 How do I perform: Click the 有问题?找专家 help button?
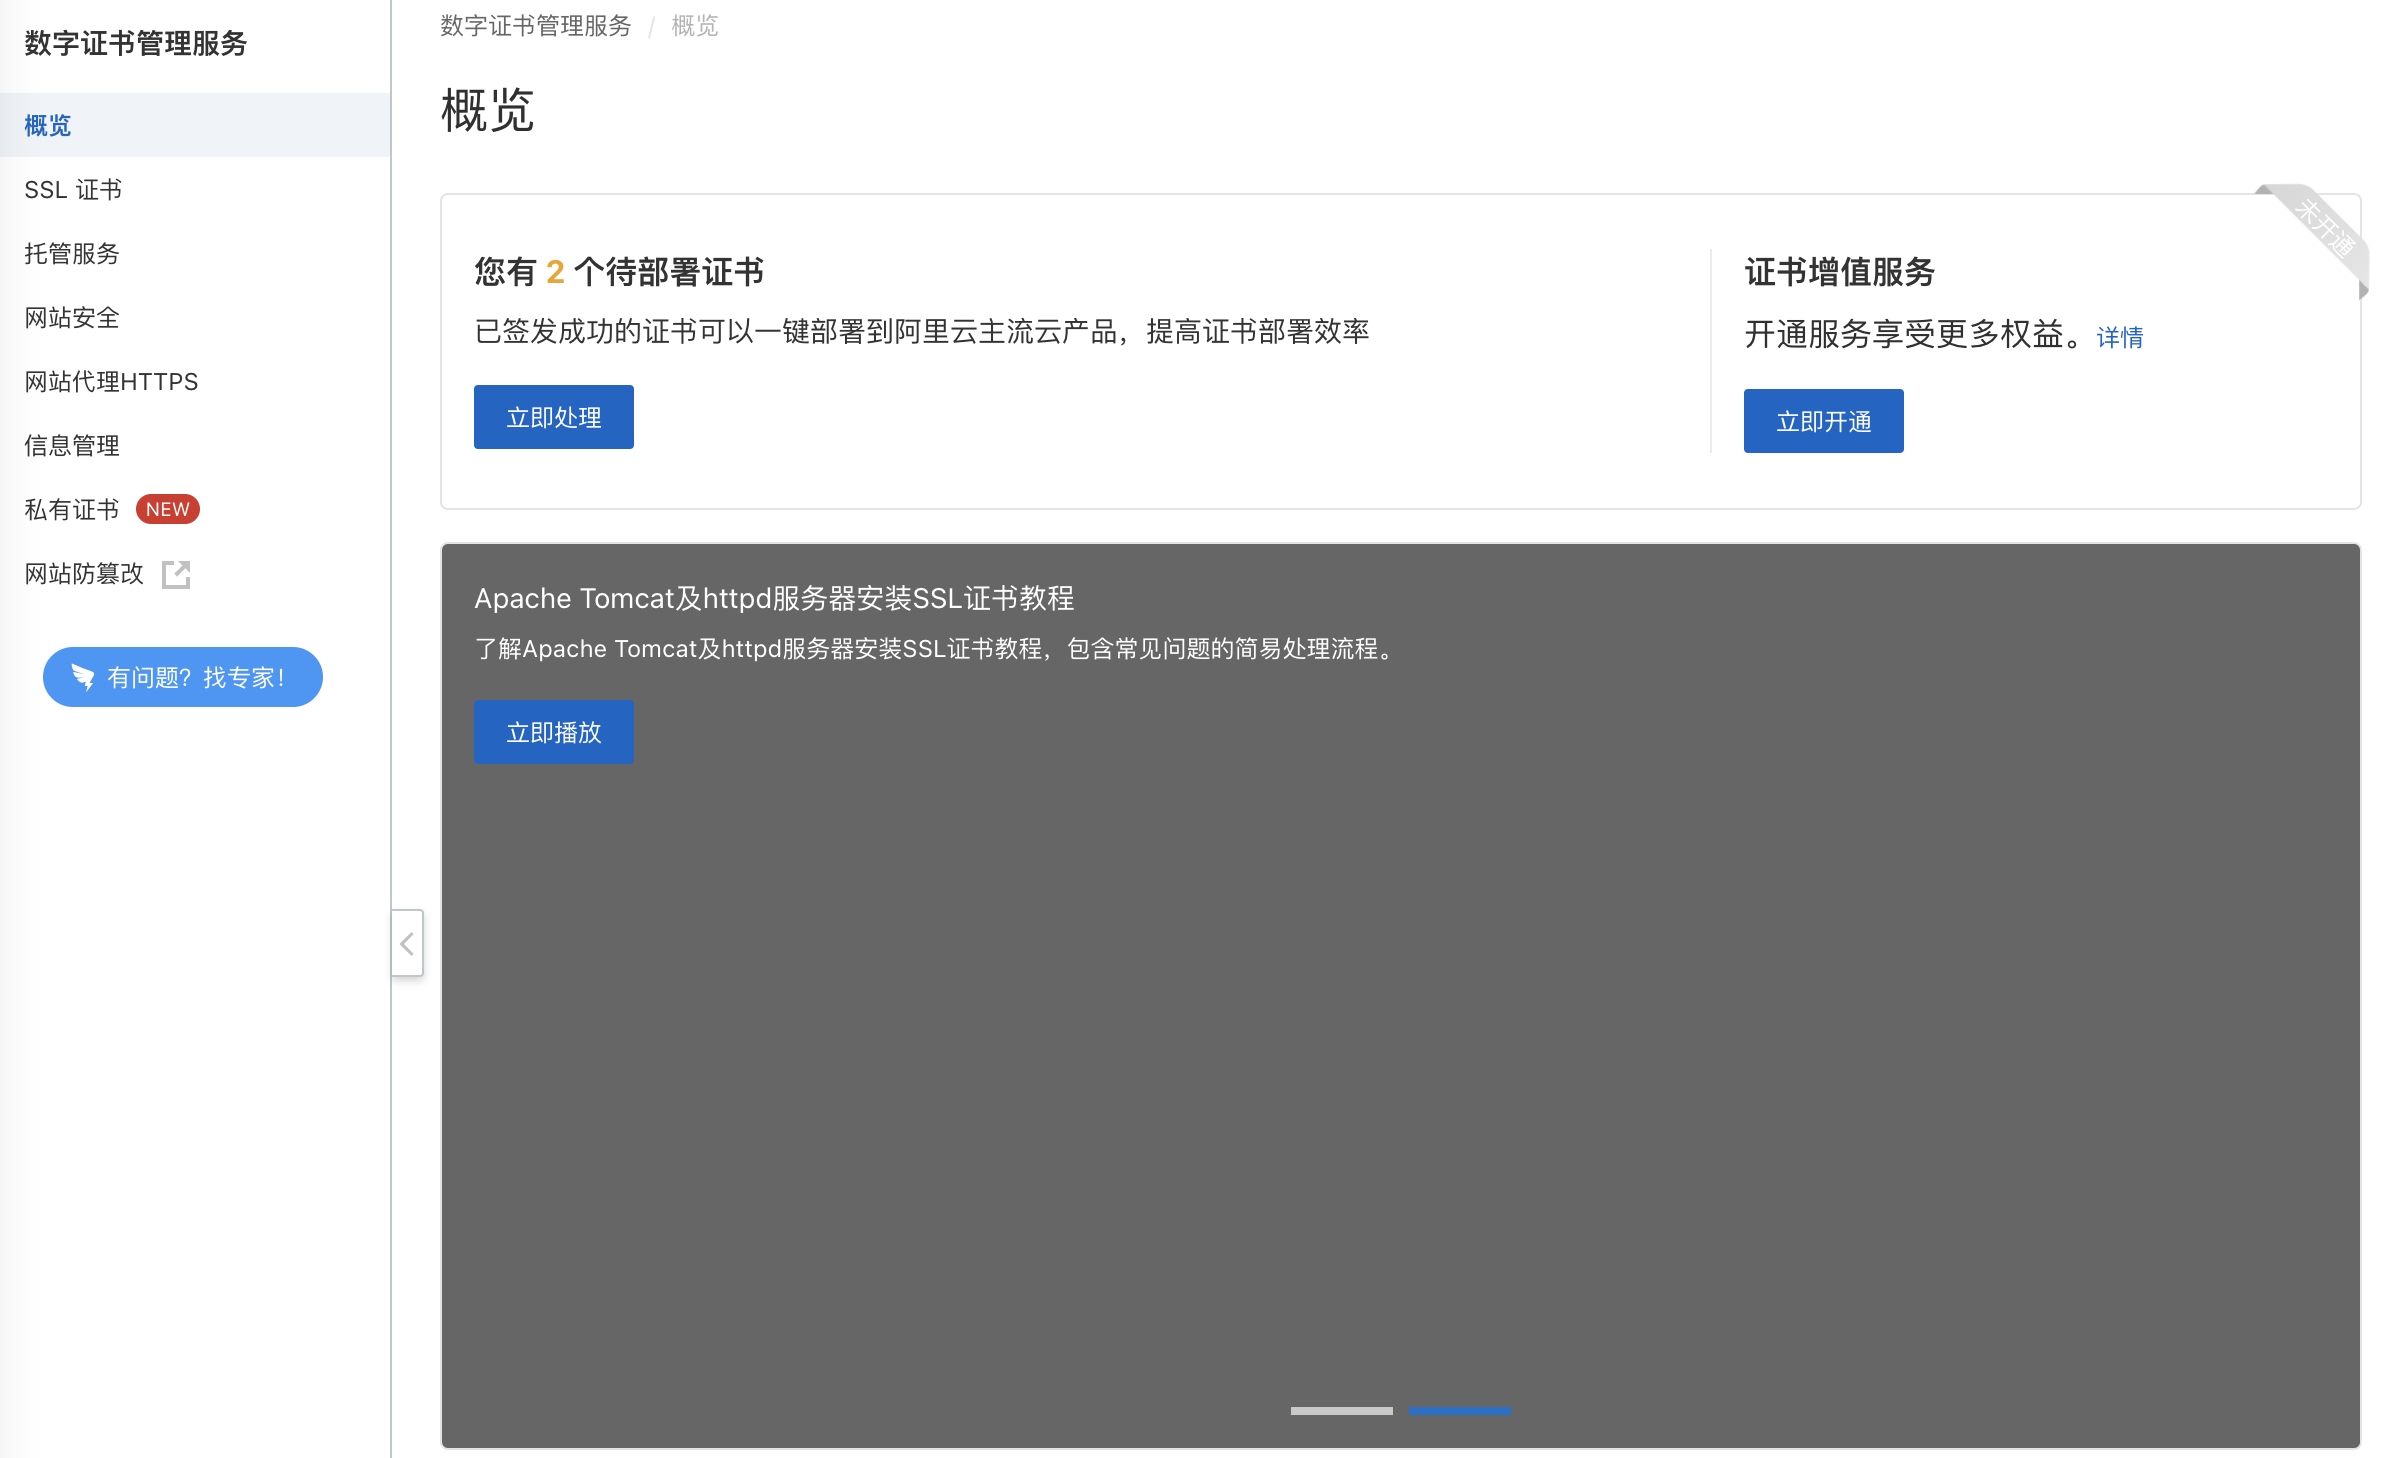pos(182,676)
